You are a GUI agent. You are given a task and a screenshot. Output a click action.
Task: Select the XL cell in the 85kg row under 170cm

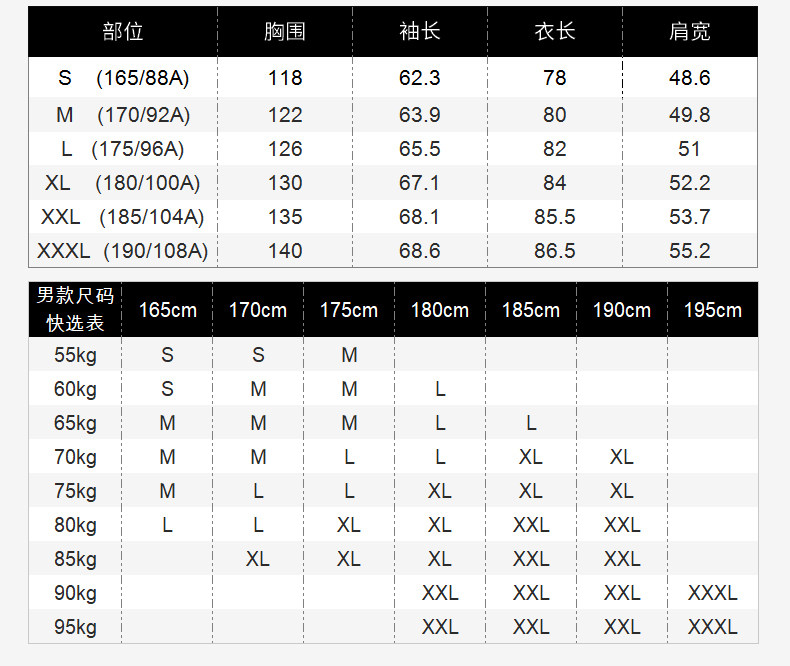tap(258, 559)
